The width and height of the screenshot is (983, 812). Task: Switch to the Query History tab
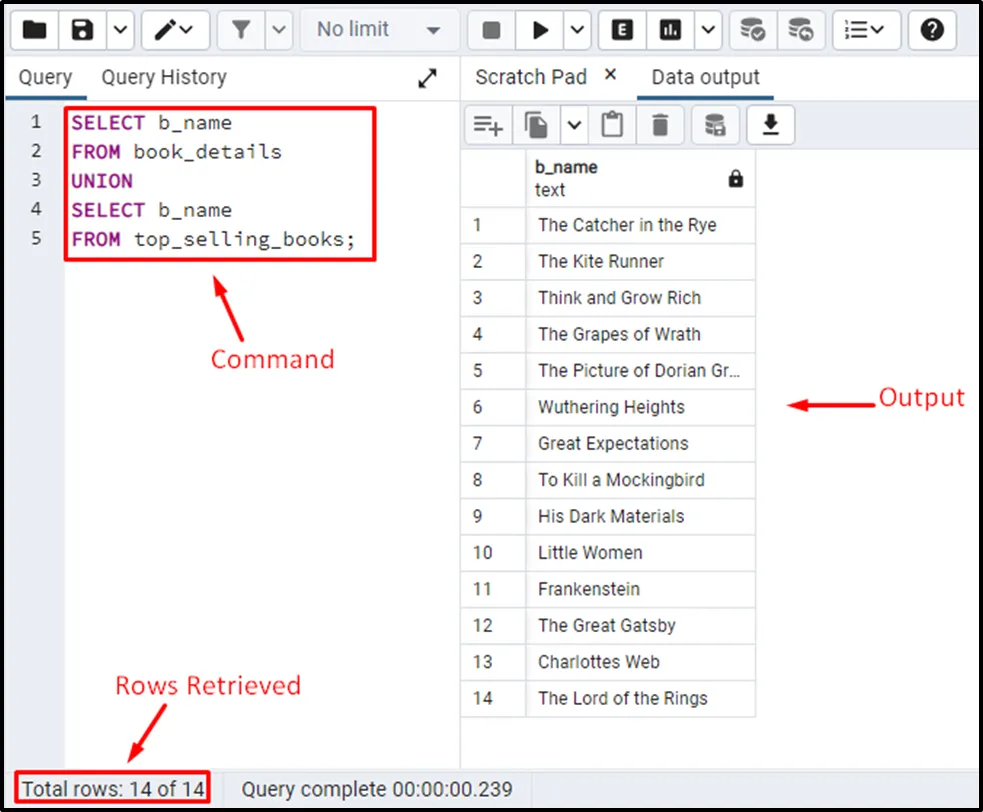point(164,78)
